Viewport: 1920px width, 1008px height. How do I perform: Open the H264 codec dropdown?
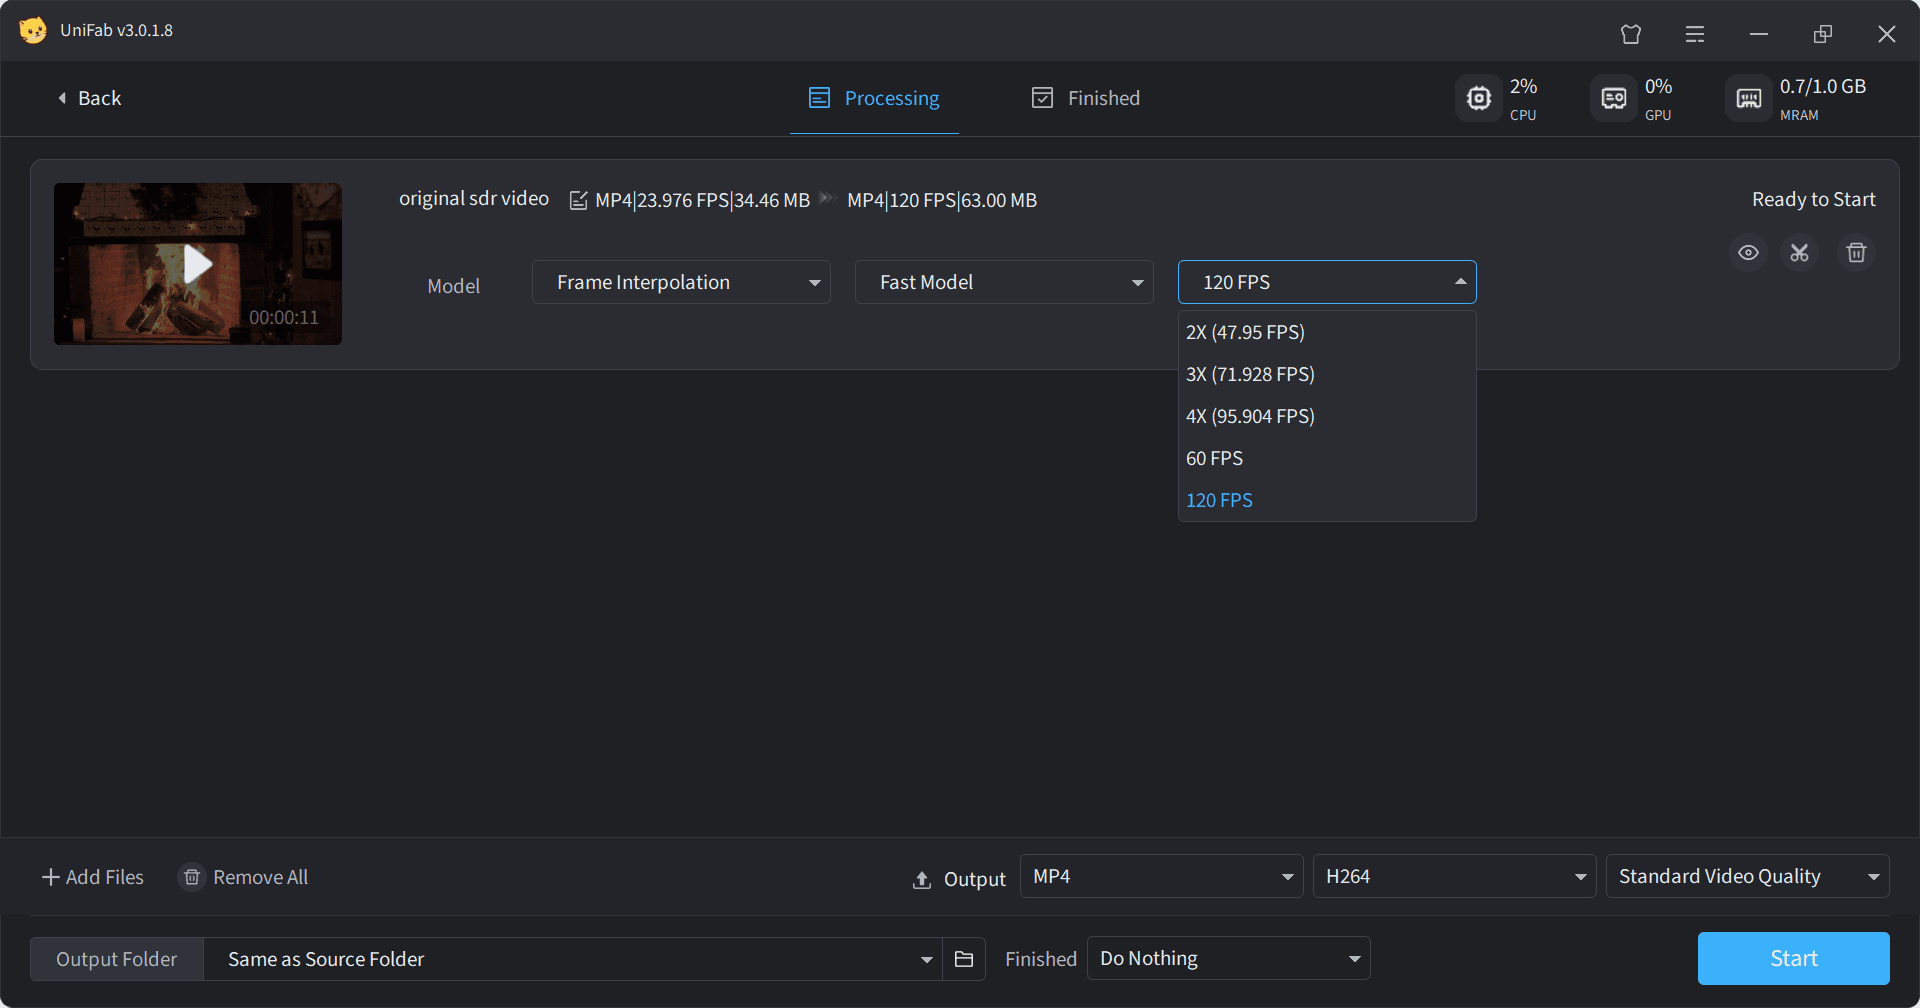pyautogui.click(x=1455, y=876)
